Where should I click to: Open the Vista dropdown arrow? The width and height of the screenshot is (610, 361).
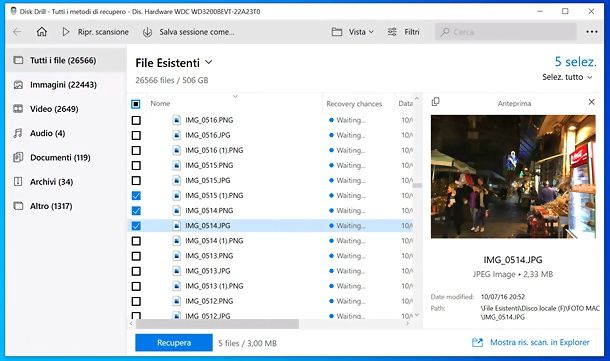371,32
